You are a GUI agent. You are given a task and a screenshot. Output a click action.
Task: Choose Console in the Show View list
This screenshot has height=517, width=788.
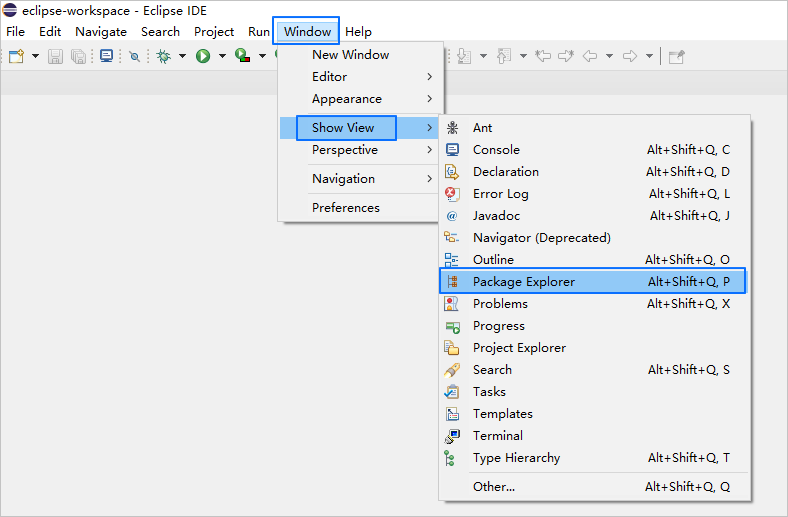pos(496,150)
